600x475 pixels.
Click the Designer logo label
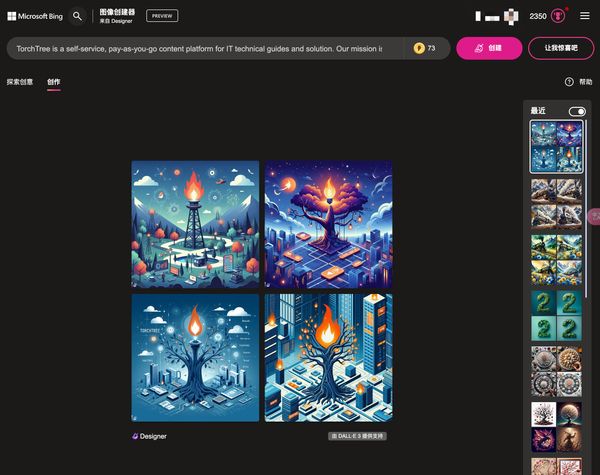click(149, 436)
